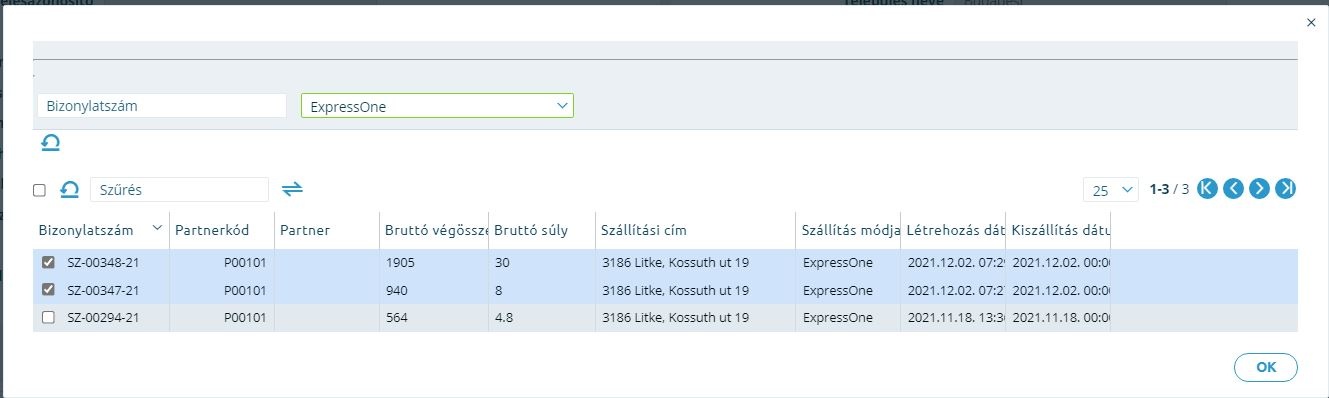Viewport: 1329px width, 398px height.
Task: Uncheck the SZ-00347-21 row checkbox
Action: [x=48, y=290]
